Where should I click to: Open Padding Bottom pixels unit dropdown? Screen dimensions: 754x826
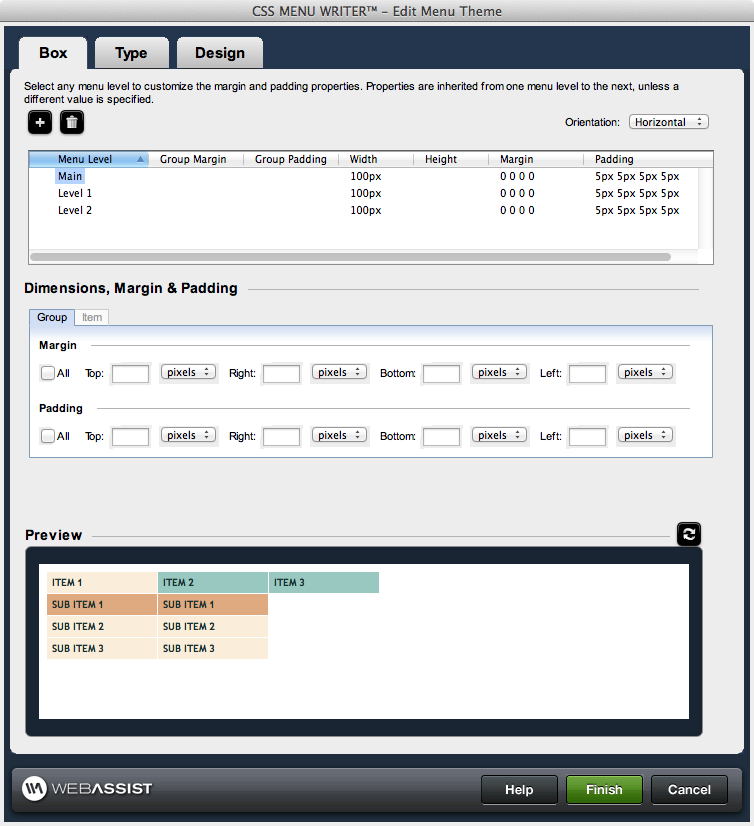499,436
